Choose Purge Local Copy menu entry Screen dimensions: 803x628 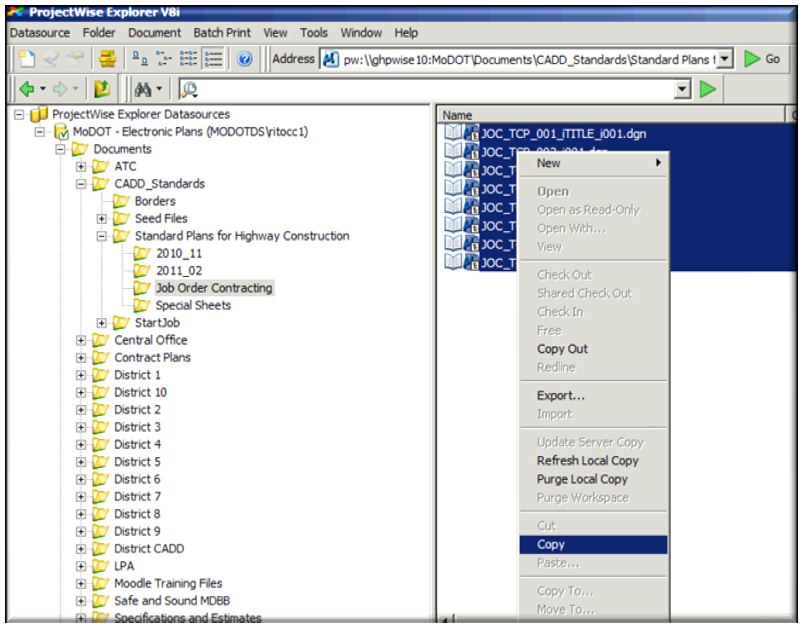tap(593, 479)
